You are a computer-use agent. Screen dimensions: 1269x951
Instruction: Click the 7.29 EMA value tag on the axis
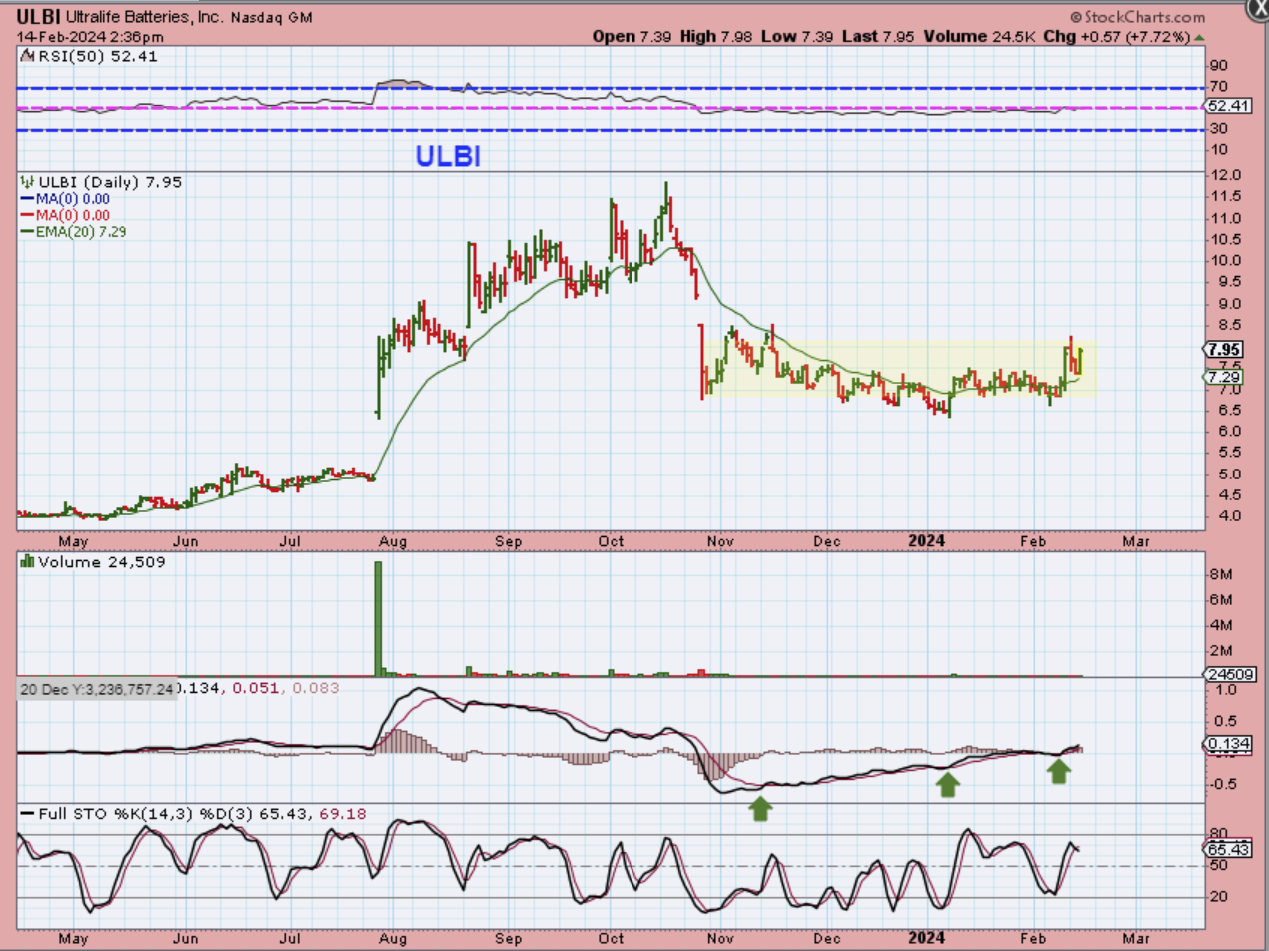[x=1223, y=377]
